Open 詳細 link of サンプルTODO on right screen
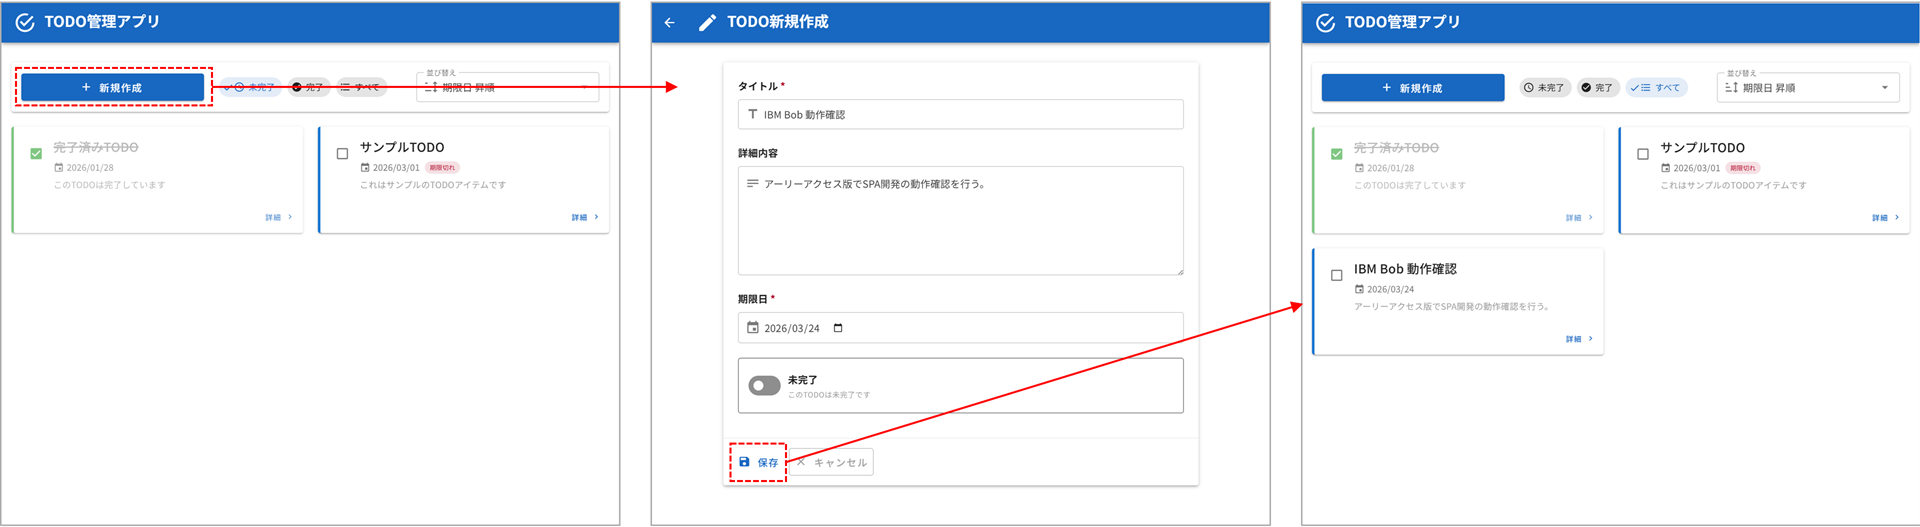This screenshot has width=1920, height=527. 1885,217
